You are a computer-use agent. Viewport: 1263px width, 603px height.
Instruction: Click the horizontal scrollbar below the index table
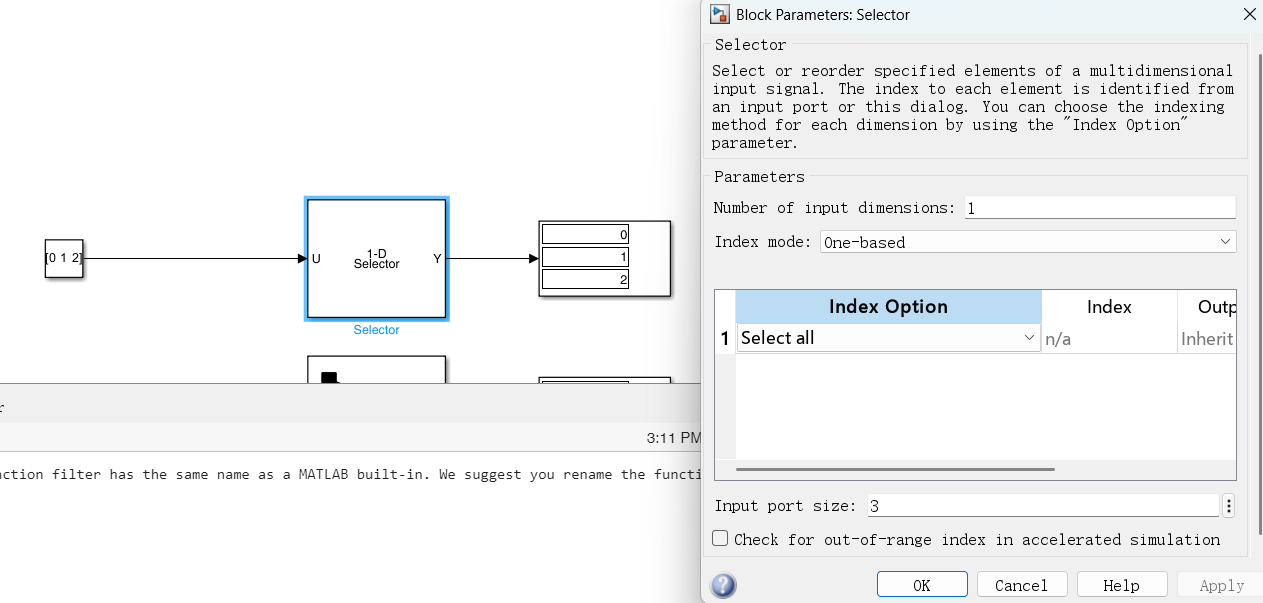[894, 469]
